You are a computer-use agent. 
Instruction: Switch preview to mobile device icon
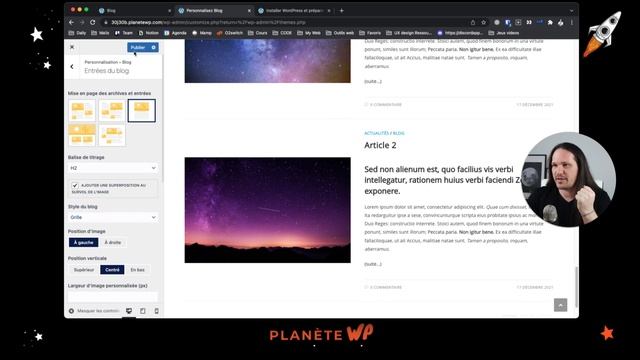tap(157, 311)
